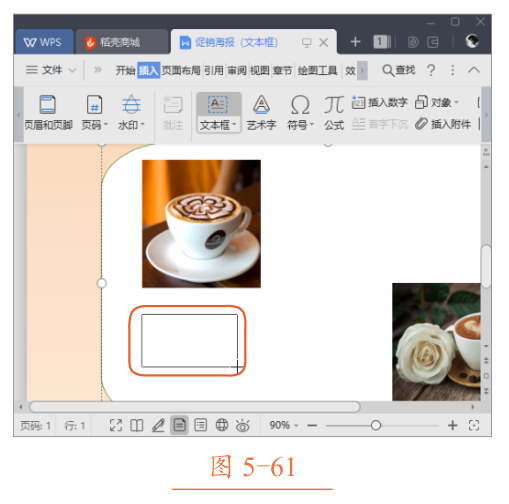This screenshot has height=504, width=509.
Task: Click the Insert Number (插入数字) icon
Action: pyautogui.click(x=358, y=103)
